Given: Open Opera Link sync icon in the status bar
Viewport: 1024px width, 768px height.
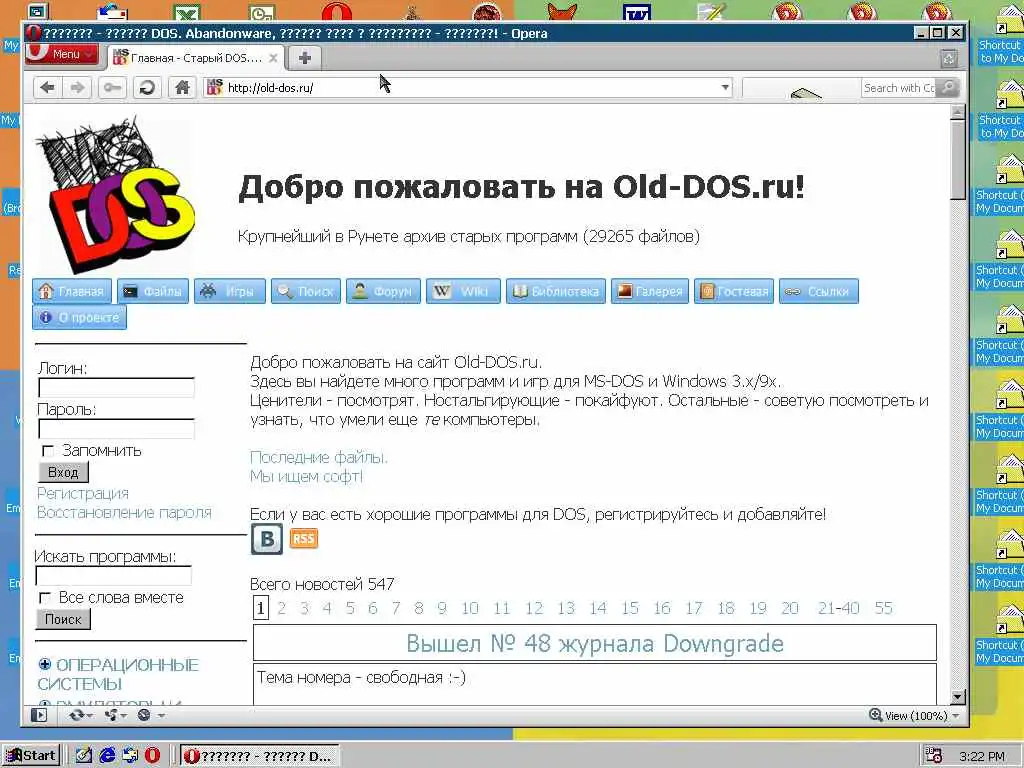Looking at the screenshot, I should point(77,715).
